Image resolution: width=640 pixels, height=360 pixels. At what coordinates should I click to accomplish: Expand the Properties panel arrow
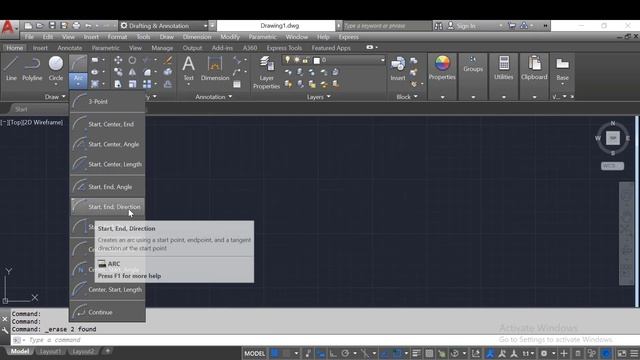click(x=442, y=97)
